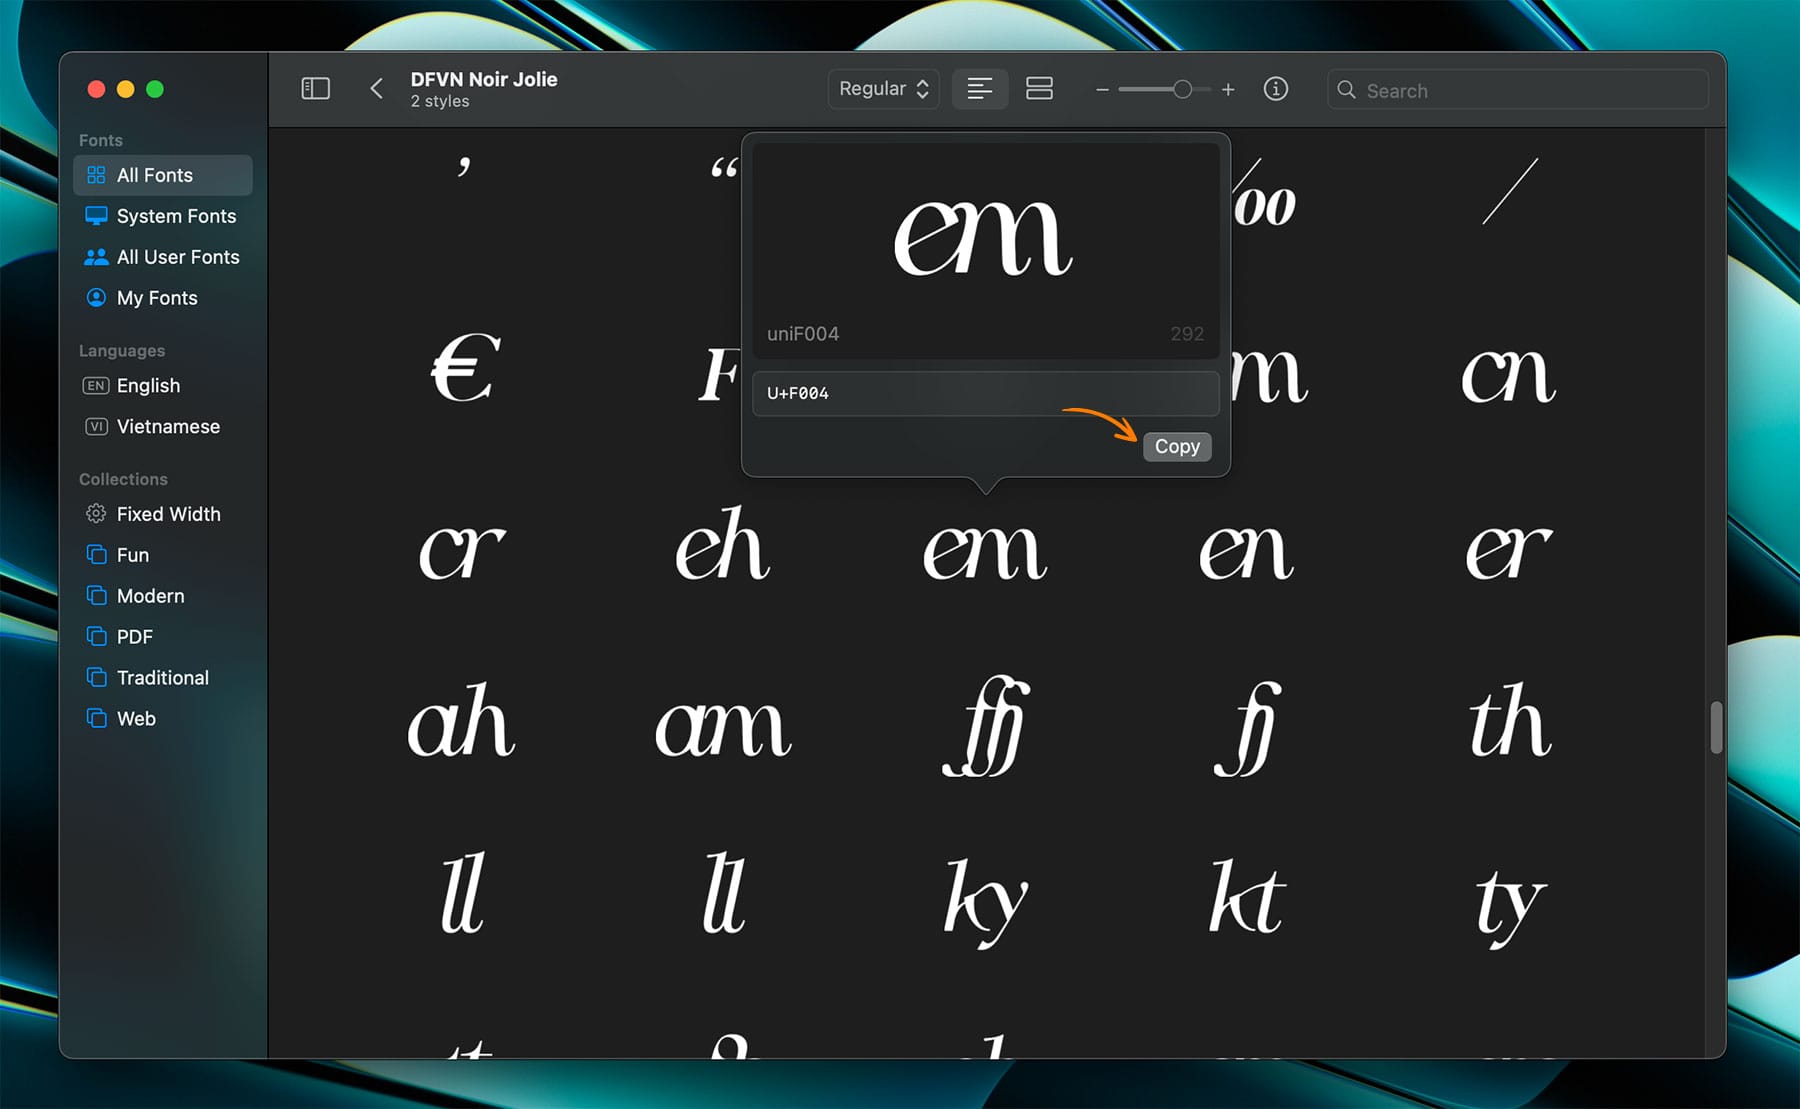Image resolution: width=1800 pixels, height=1109 pixels.
Task: Select the Euro sign glyph
Action: click(x=466, y=368)
